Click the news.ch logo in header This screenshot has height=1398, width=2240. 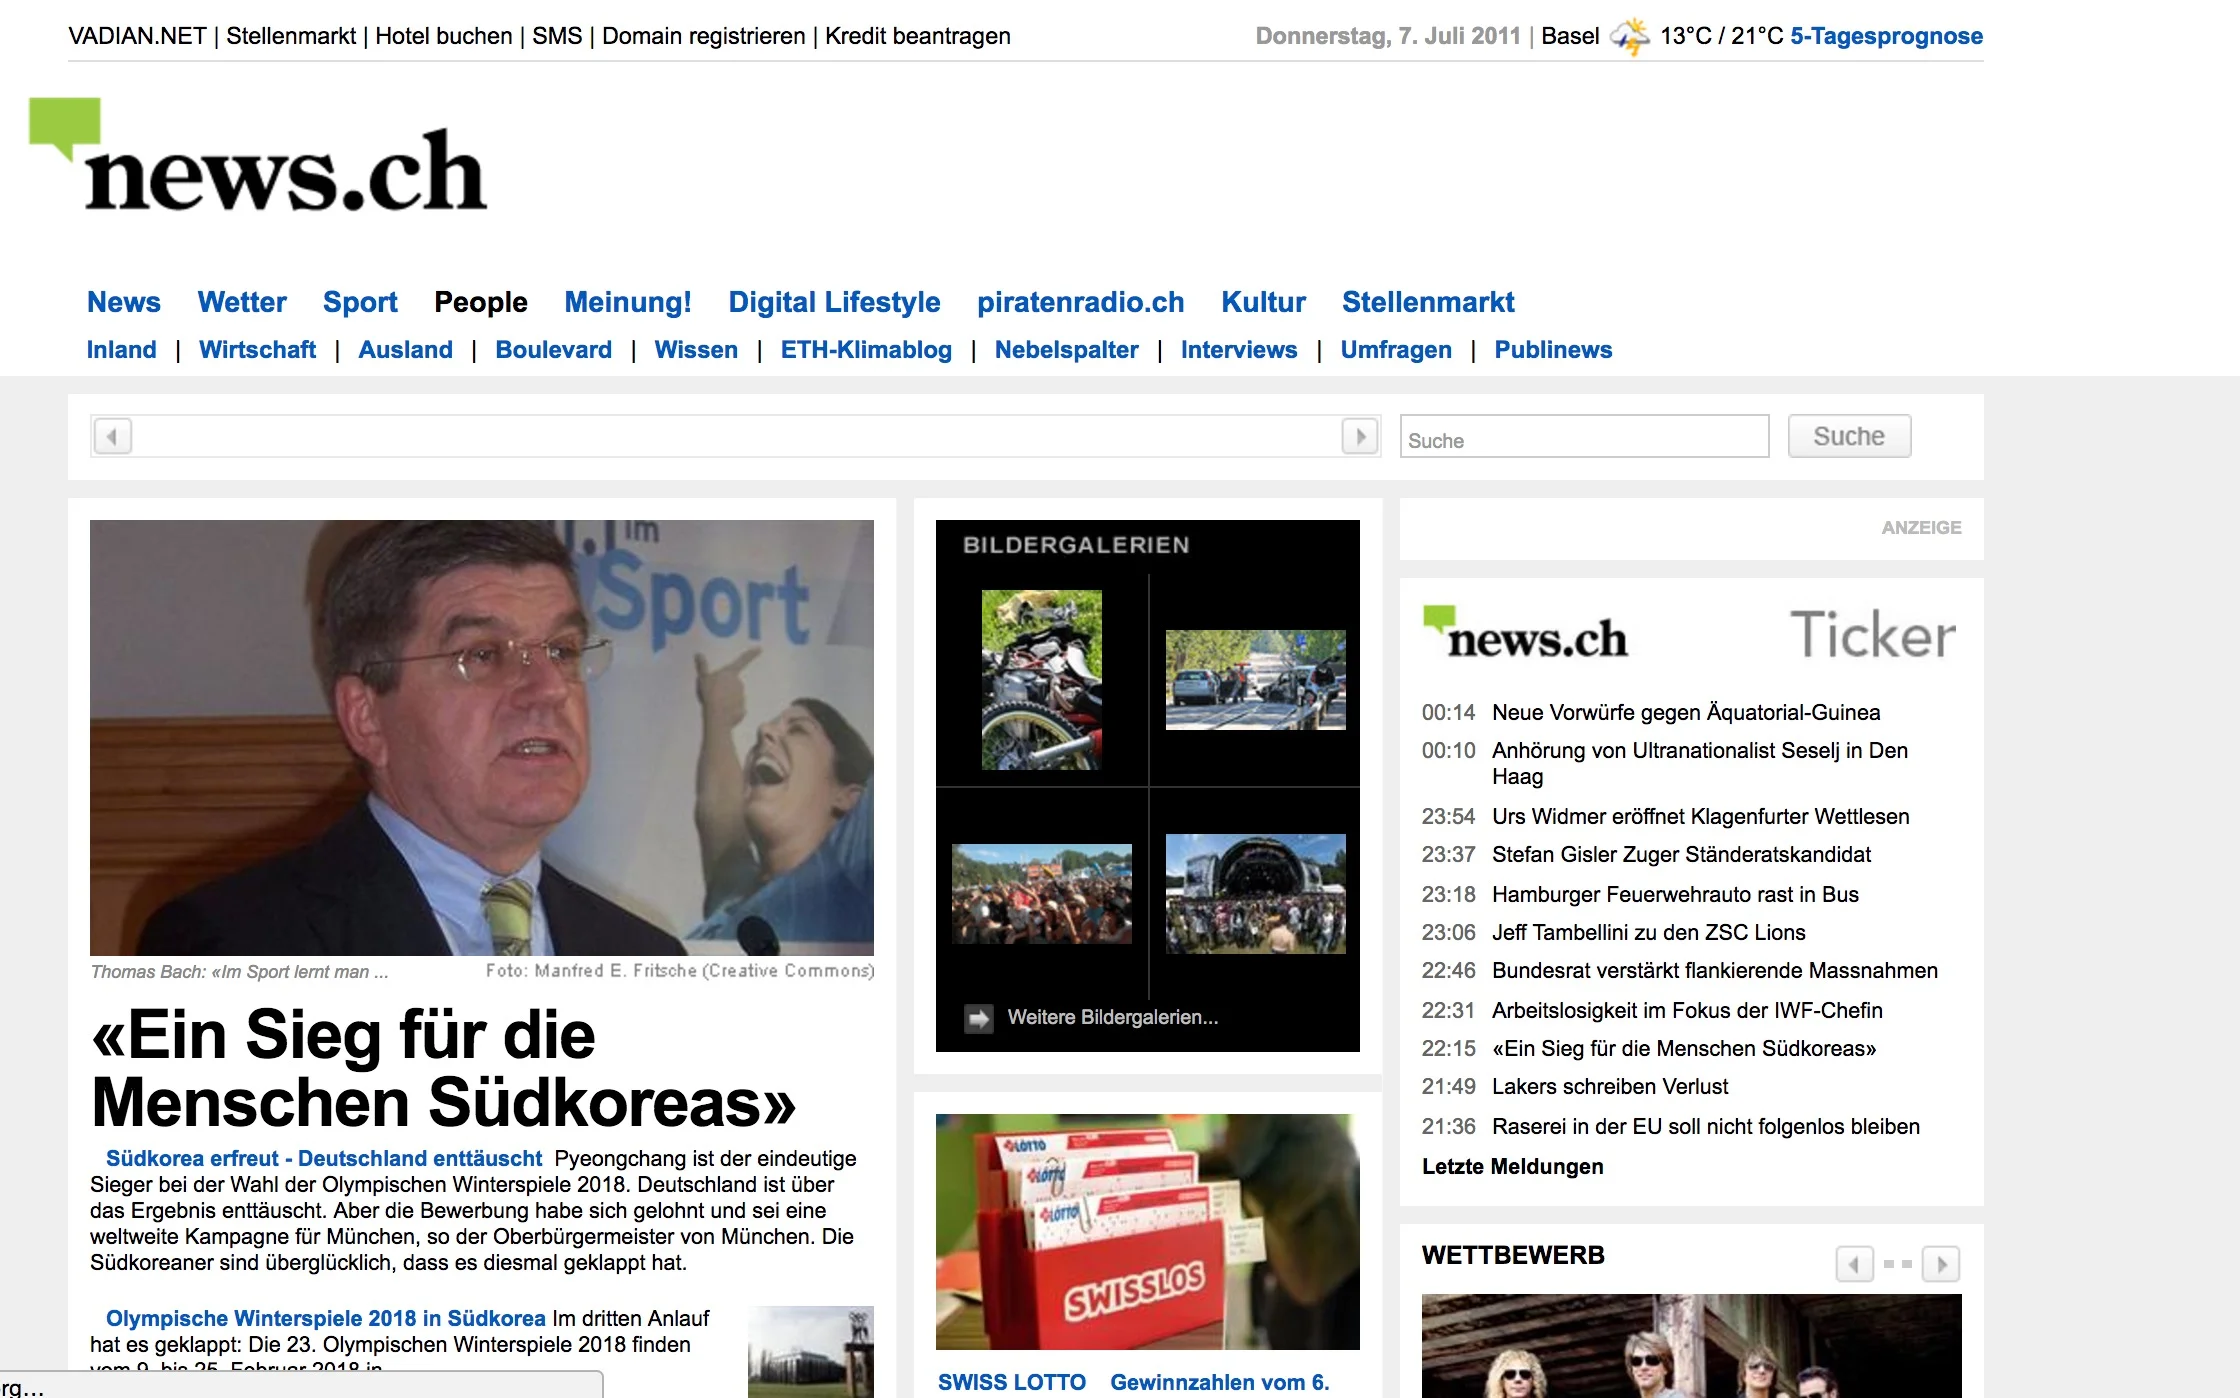tap(258, 156)
